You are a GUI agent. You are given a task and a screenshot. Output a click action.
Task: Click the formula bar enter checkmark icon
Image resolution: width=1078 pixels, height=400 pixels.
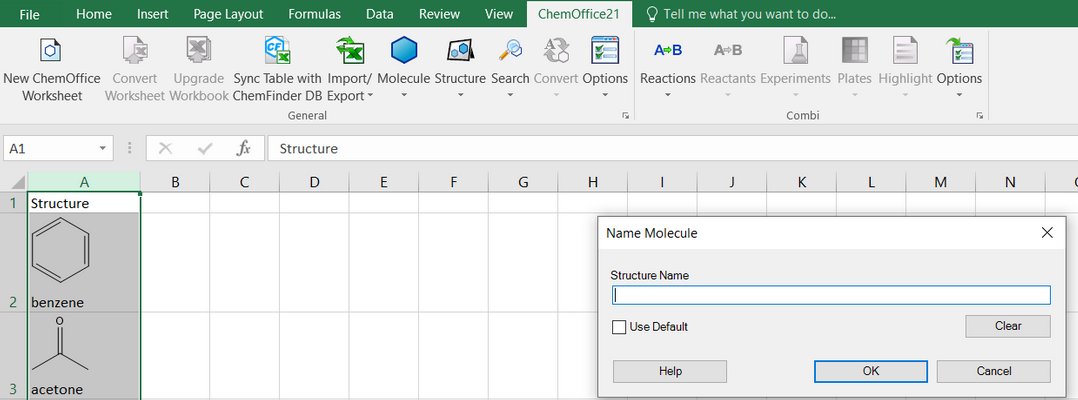point(204,148)
